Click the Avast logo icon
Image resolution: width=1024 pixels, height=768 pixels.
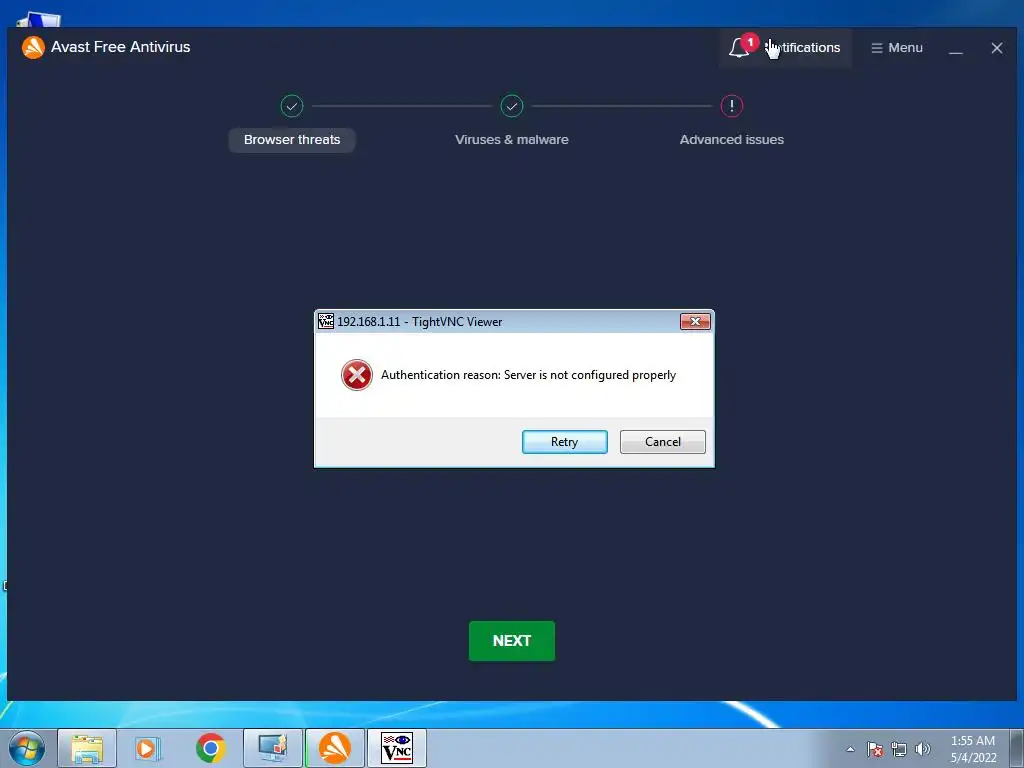33,47
